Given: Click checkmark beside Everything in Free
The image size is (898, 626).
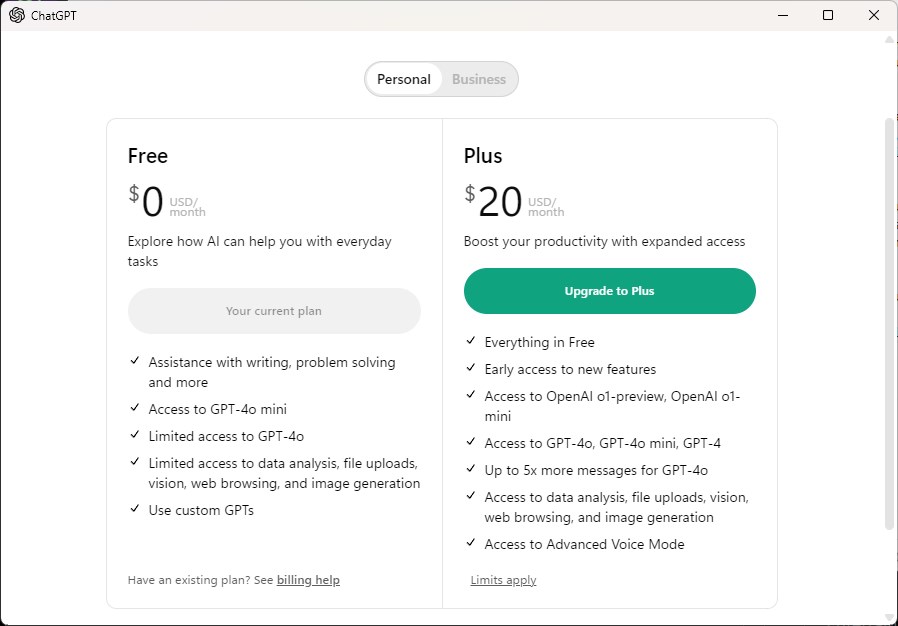Looking at the screenshot, I should click(x=471, y=341).
